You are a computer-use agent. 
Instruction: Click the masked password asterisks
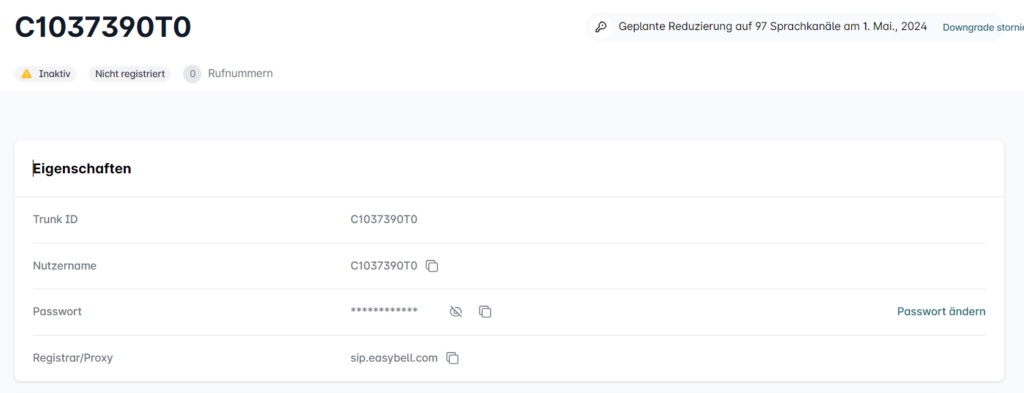click(x=384, y=311)
